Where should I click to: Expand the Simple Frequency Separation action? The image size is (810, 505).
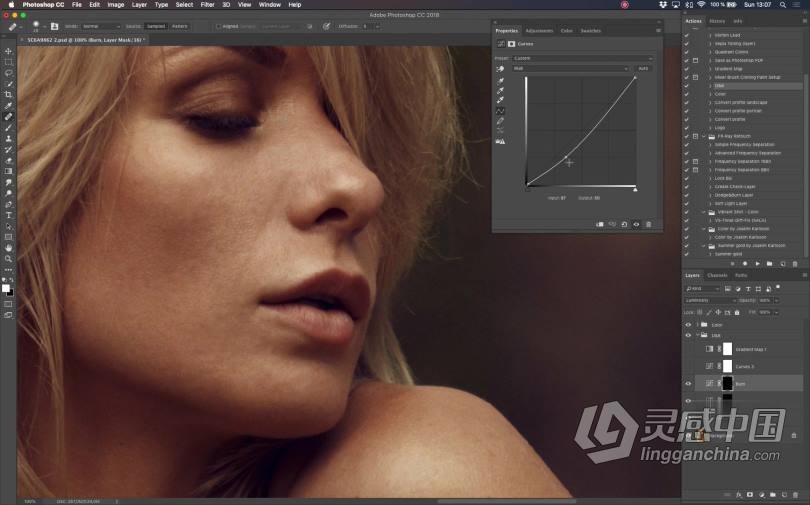(x=710, y=145)
